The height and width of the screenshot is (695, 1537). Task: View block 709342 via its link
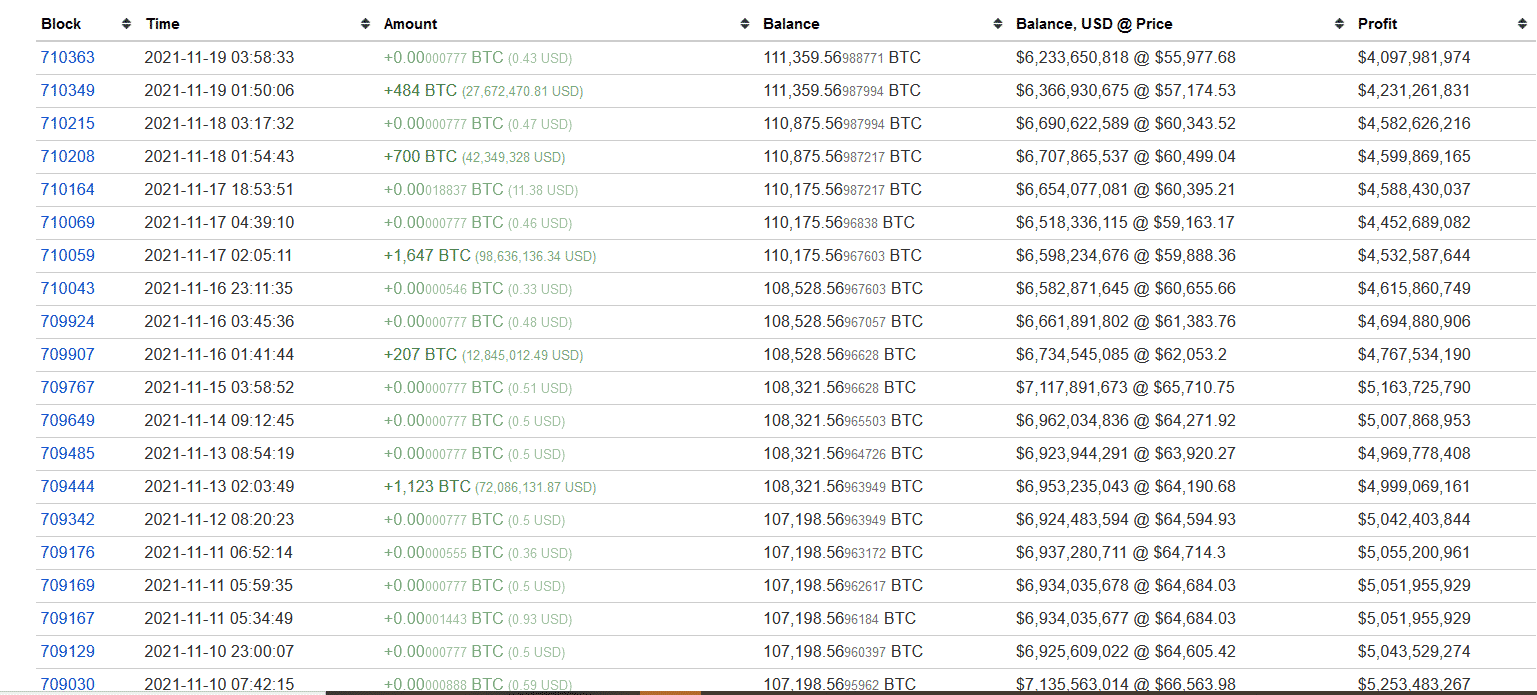tap(67, 520)
